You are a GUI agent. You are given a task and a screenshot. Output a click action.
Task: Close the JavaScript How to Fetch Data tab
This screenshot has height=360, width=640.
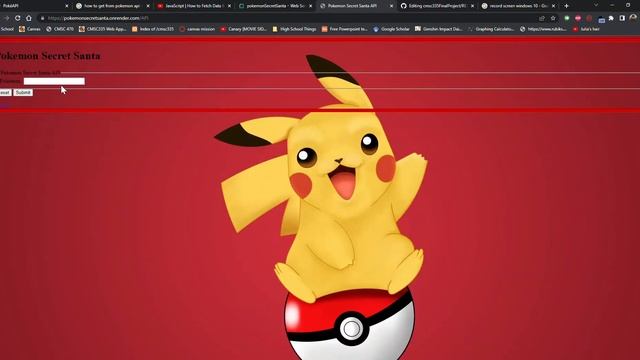point(229,6)
